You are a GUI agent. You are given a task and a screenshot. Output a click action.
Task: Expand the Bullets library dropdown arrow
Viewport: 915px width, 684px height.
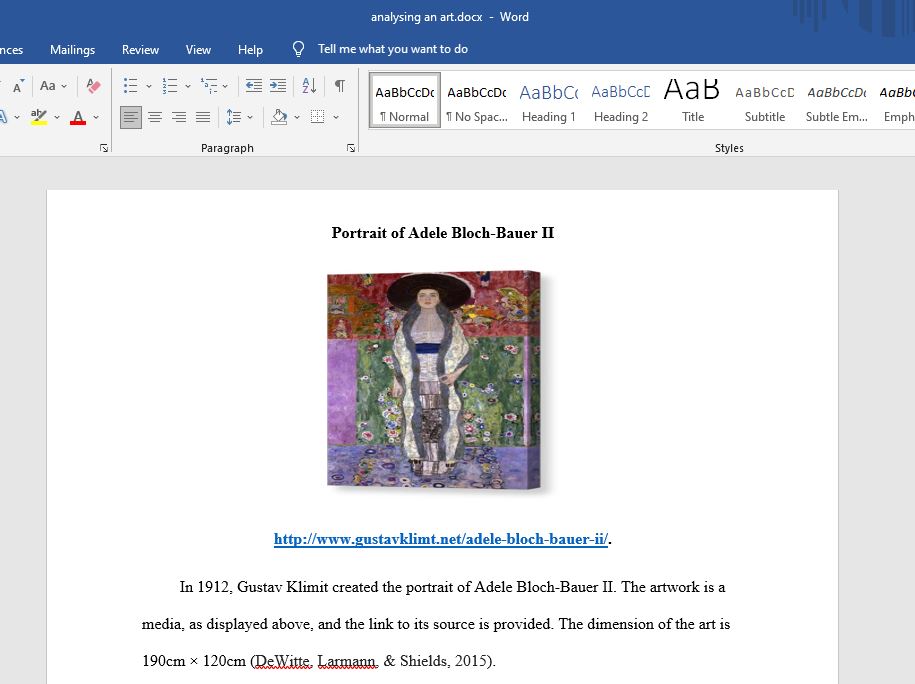[x=149, y=86]
